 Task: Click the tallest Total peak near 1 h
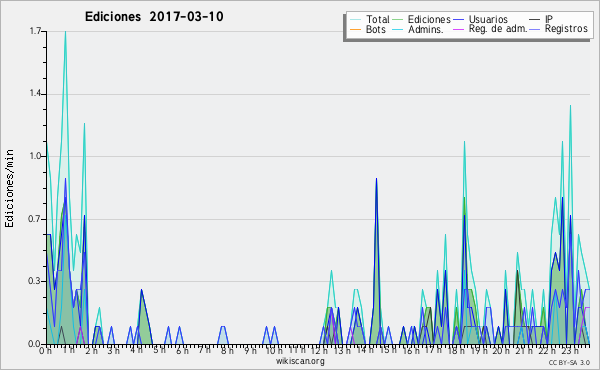(65, 32)
